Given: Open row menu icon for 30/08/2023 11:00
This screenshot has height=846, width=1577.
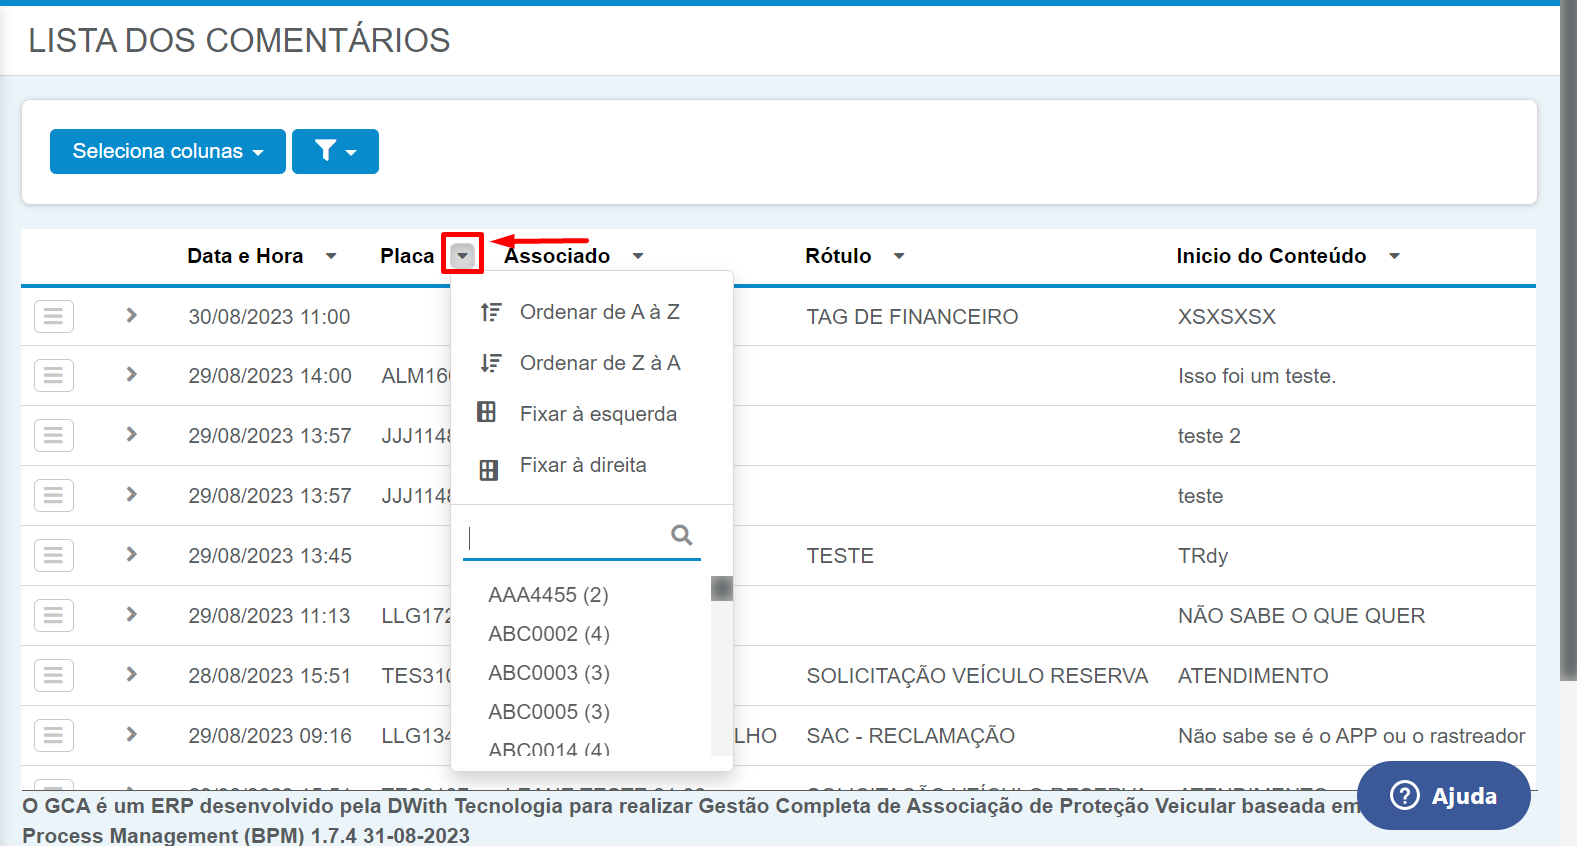Looking at the screenshot, I should click(x=54, y=316).
